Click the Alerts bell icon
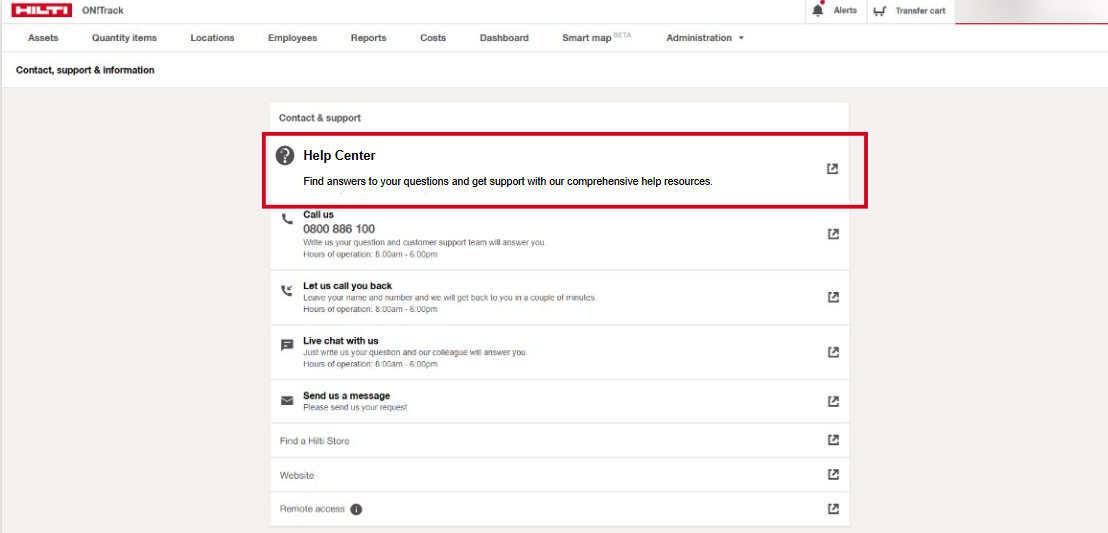The height and width of the screenshot is (533, 1108). 818,11
